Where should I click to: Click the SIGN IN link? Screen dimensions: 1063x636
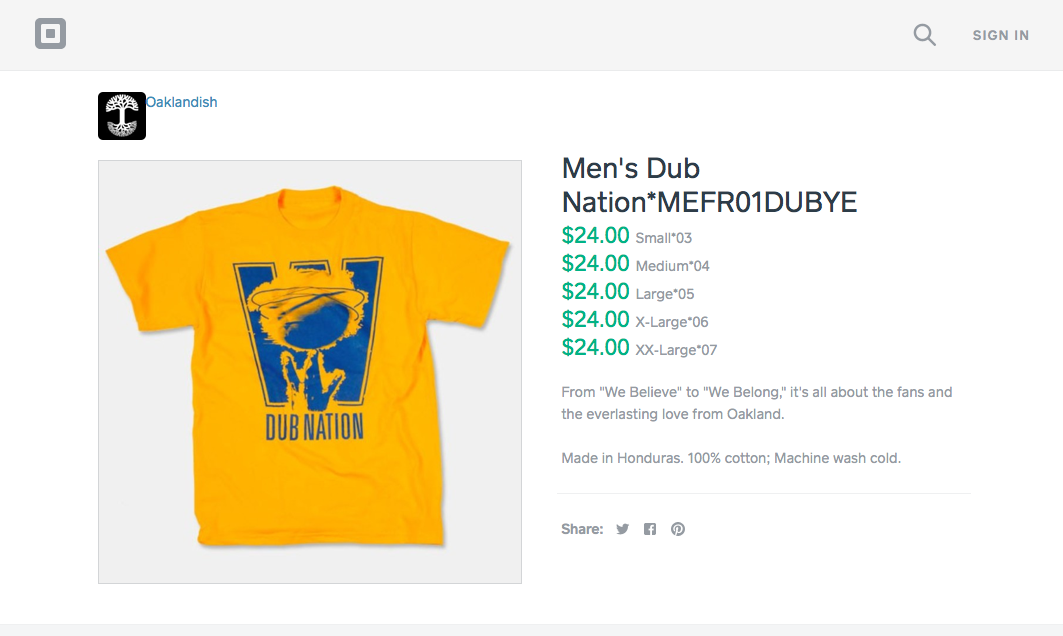click(x=1000, y=35)
